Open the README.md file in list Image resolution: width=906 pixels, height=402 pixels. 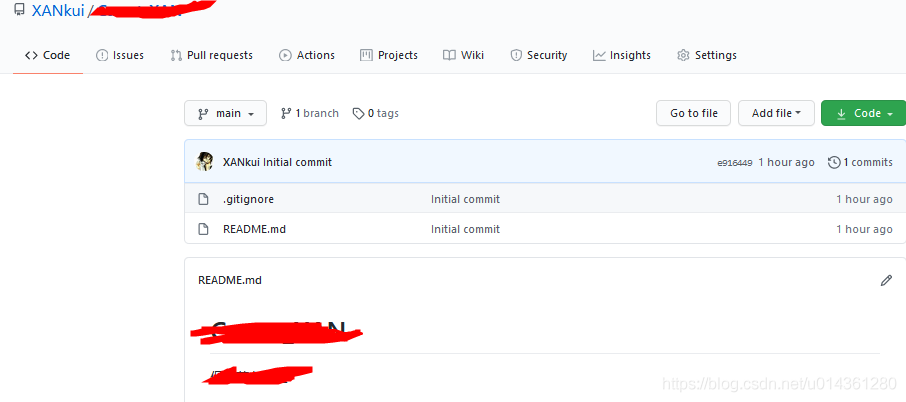click(254, 229)
